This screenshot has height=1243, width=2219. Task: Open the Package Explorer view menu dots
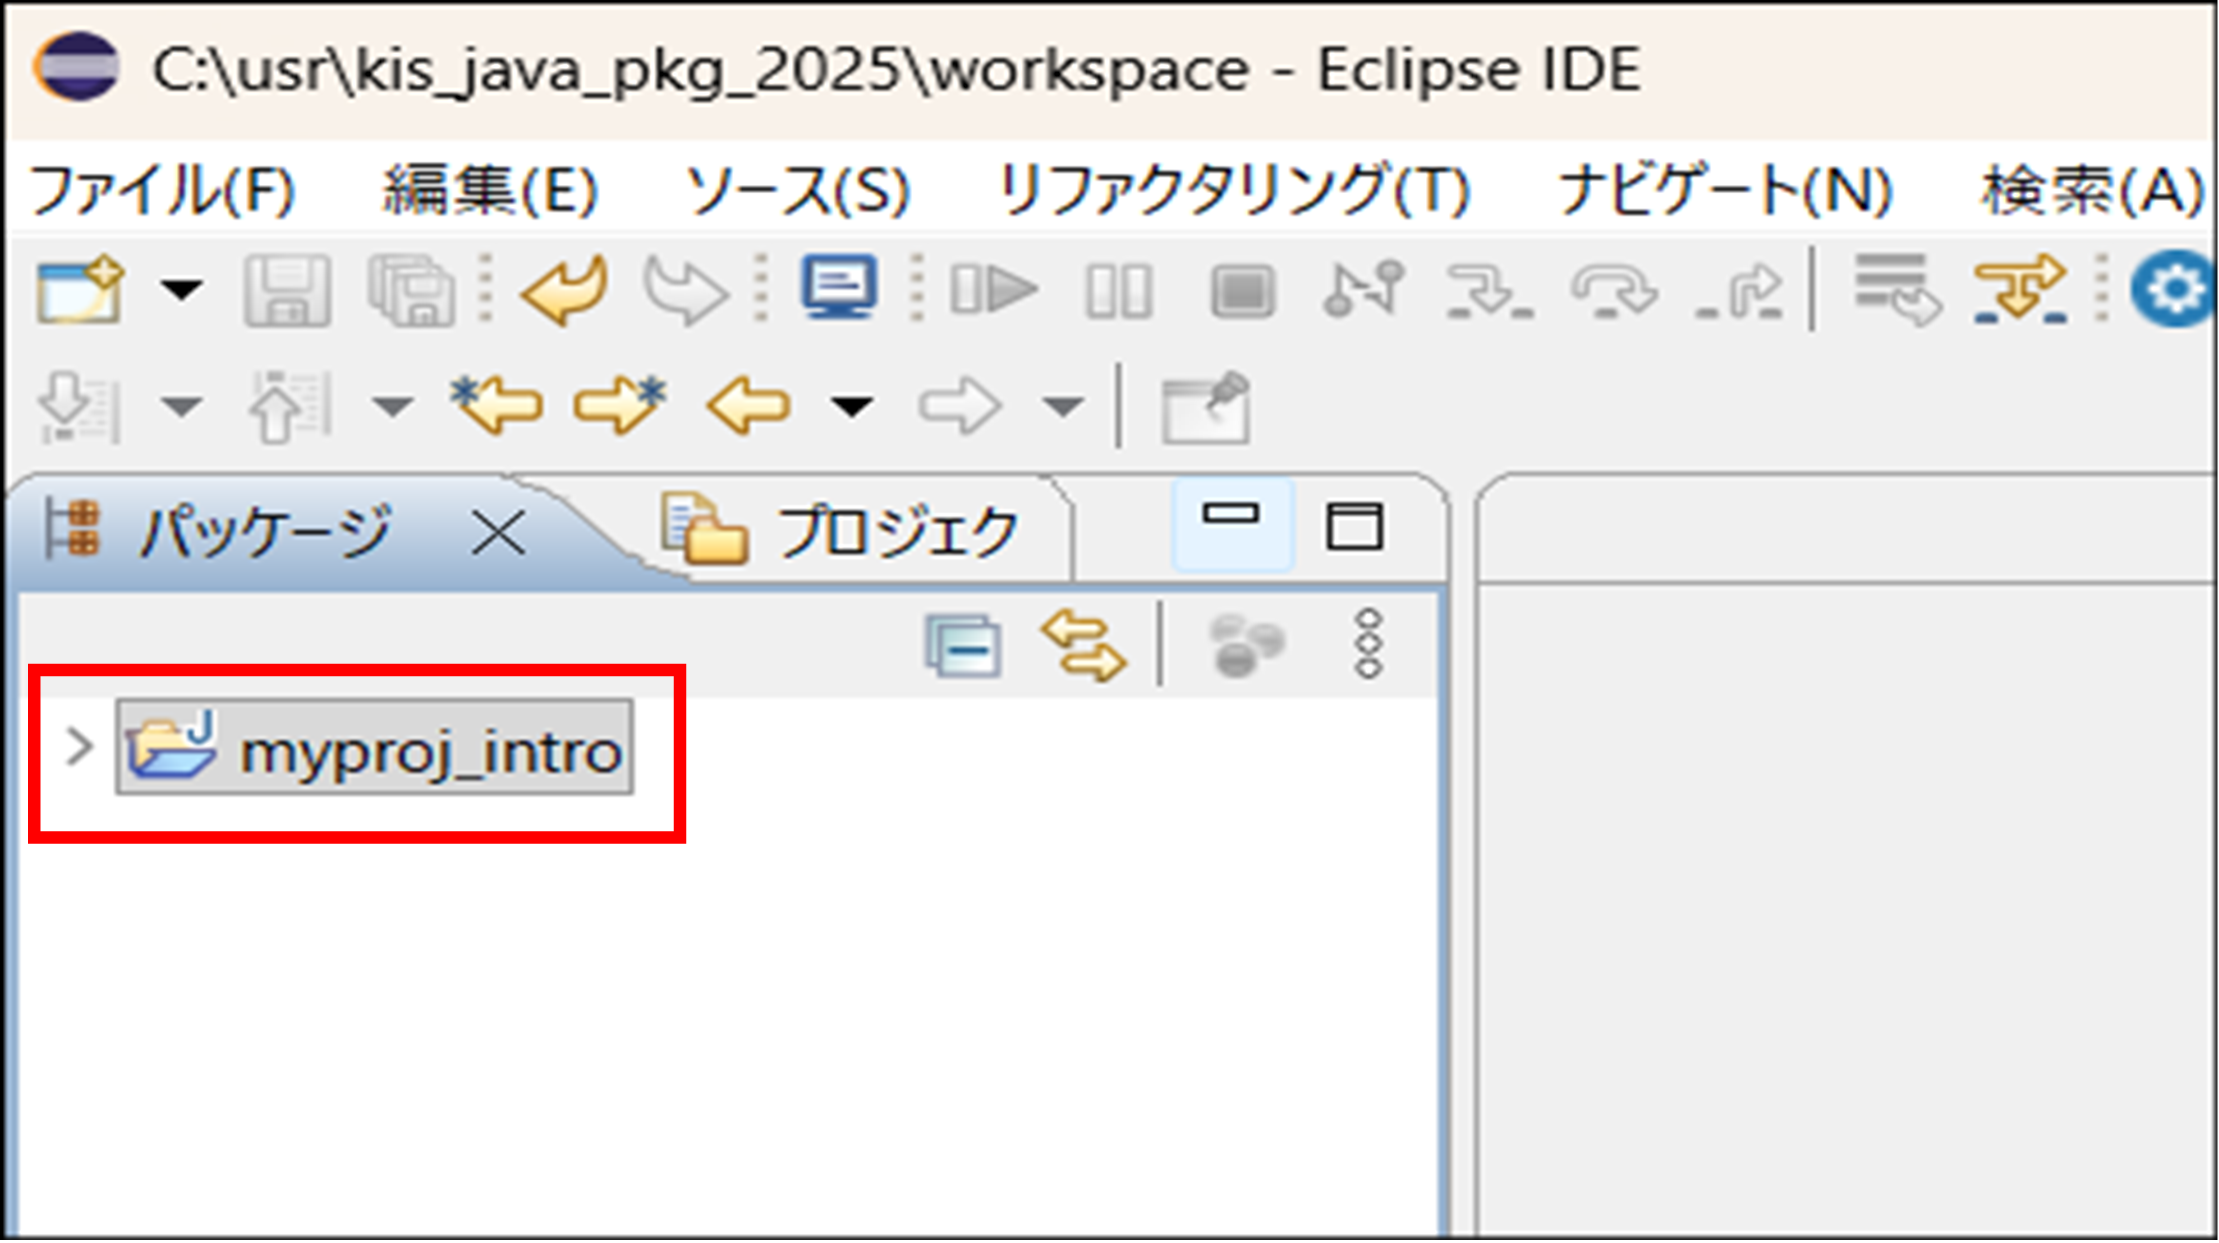click(x=1369, y=645)
